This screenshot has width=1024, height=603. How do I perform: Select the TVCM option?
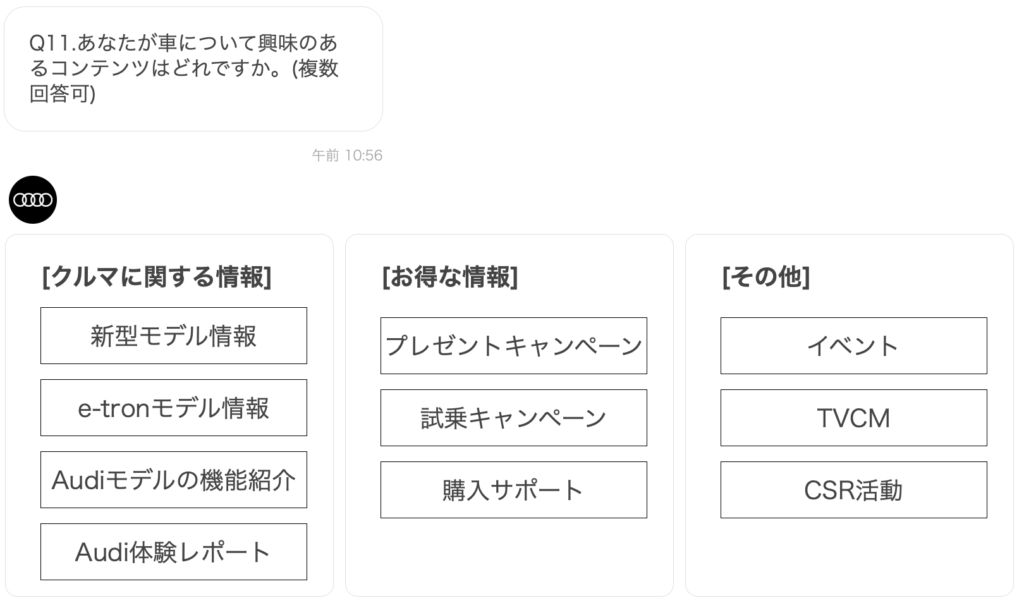[x=854, y=417]
